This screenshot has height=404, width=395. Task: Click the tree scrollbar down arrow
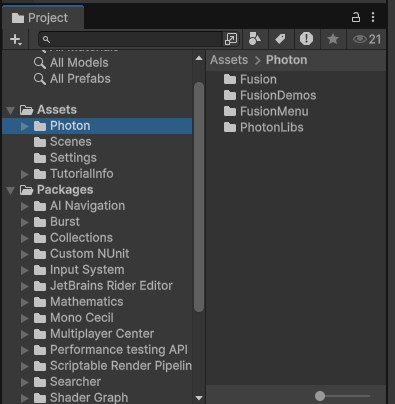point(199,398)
